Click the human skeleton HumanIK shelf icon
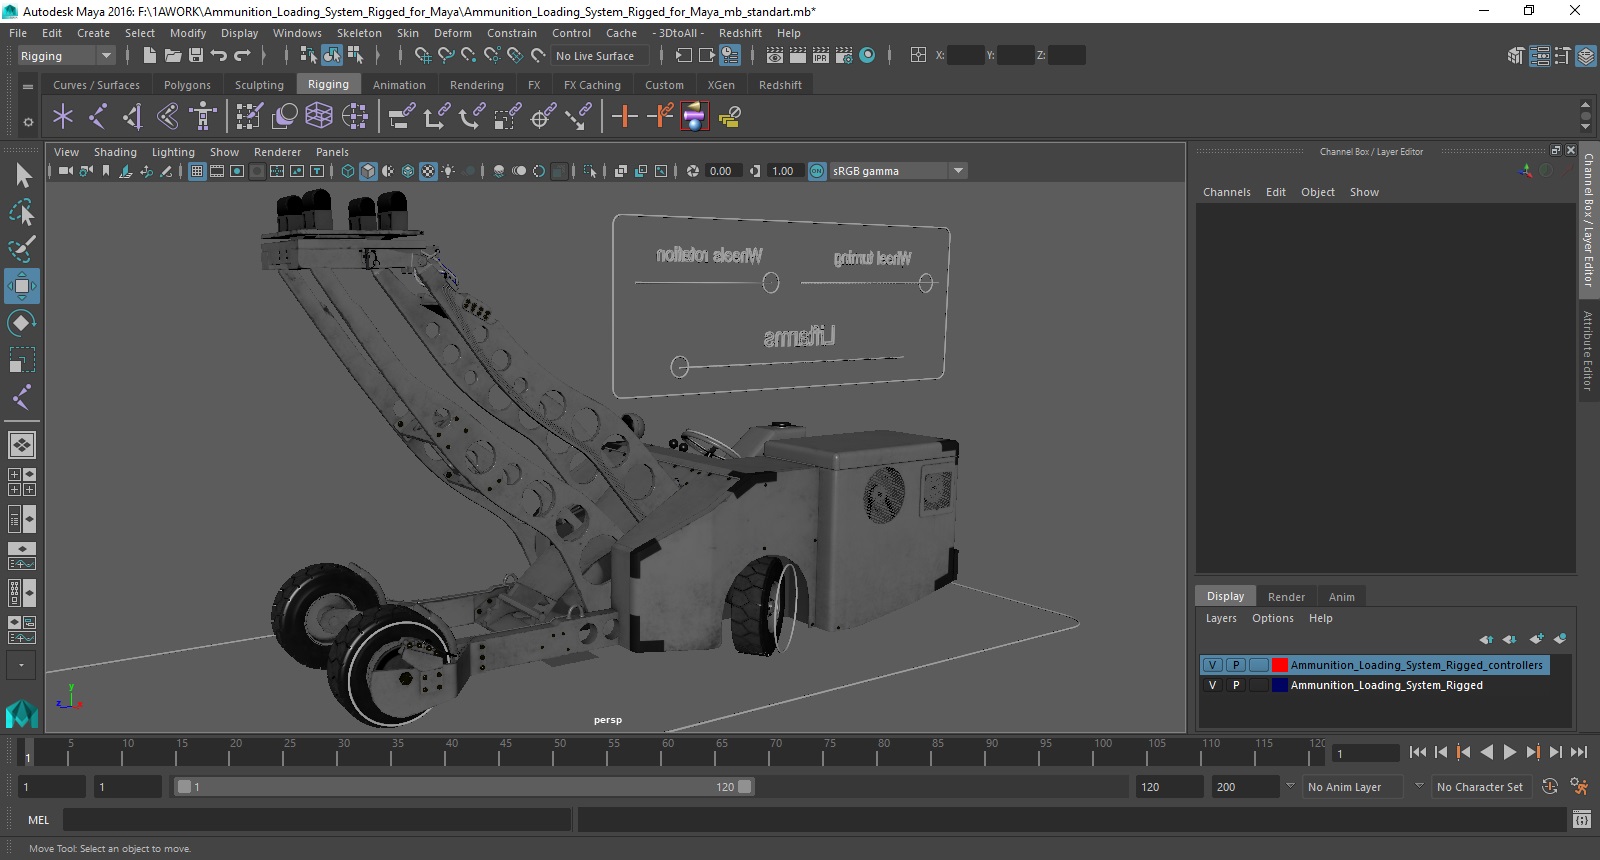Image resolution: width=1600 pixels, height=860 pixels. pyautogui.click(x=203, y=117)
